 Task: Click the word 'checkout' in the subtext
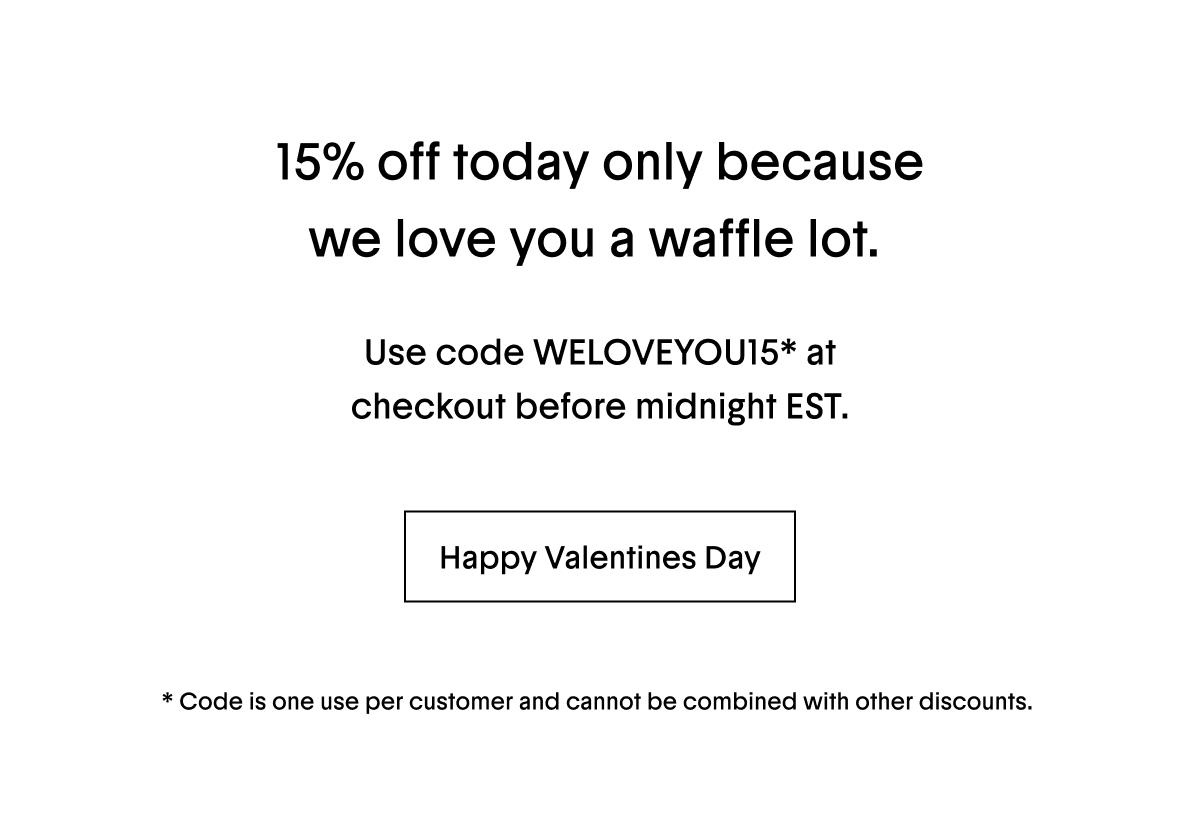click(x=428, y=407)
